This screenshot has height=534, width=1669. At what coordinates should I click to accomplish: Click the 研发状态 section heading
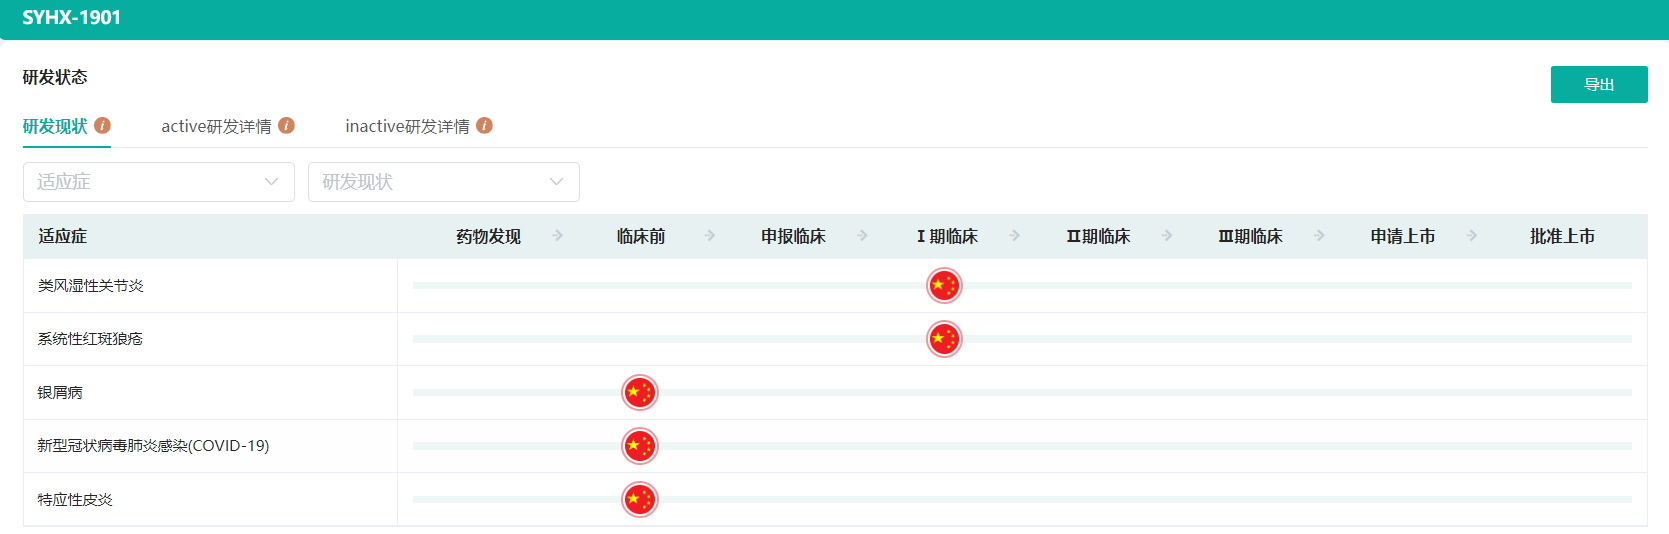tap(55, 77)
